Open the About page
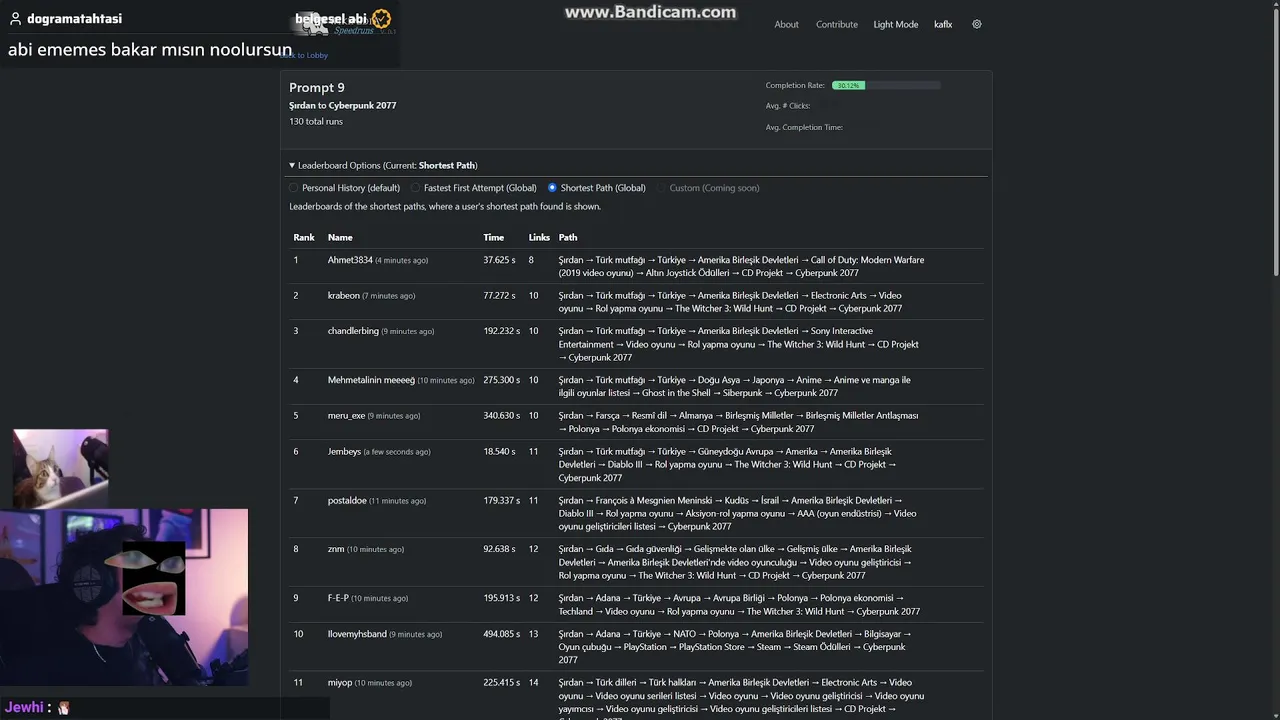1280x720 pixels. [786, 24]
